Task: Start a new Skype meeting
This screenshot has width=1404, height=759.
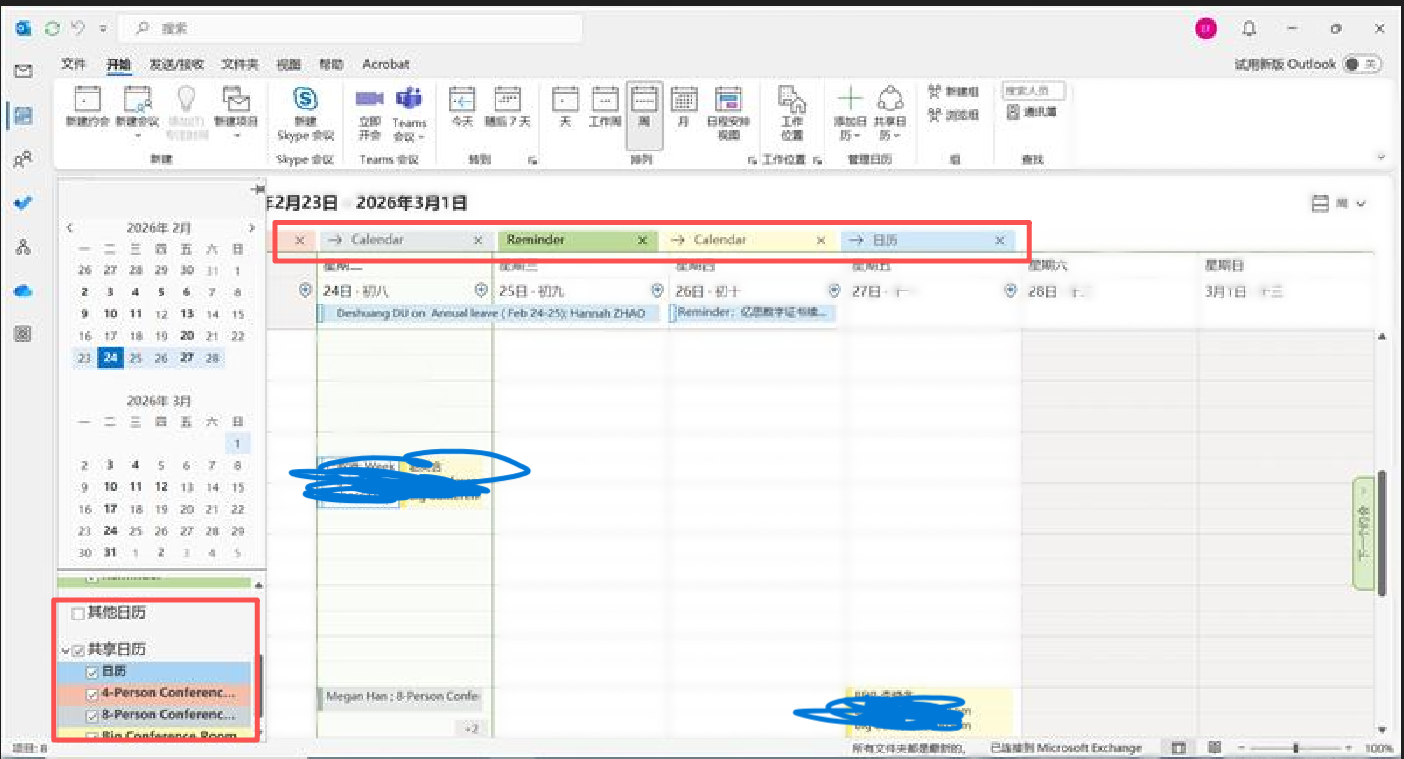Action: 305,113
